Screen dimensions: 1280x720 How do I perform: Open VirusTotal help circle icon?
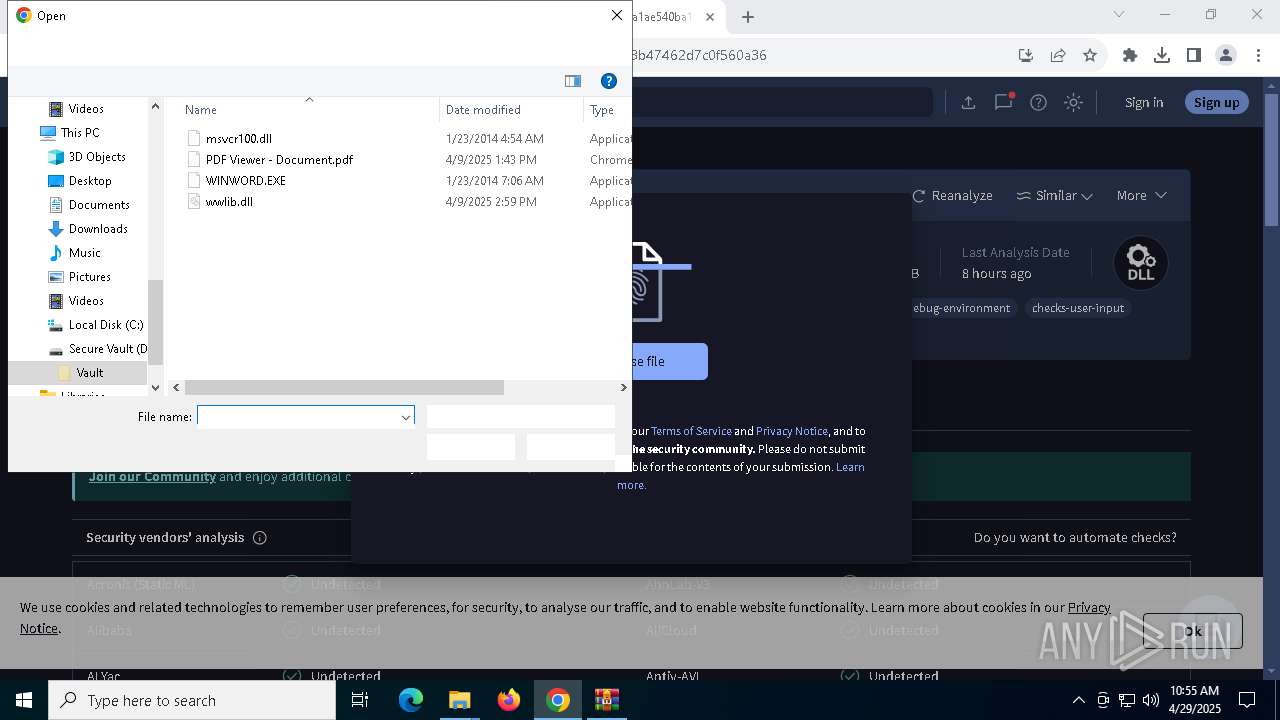[x=1039, y=102]
